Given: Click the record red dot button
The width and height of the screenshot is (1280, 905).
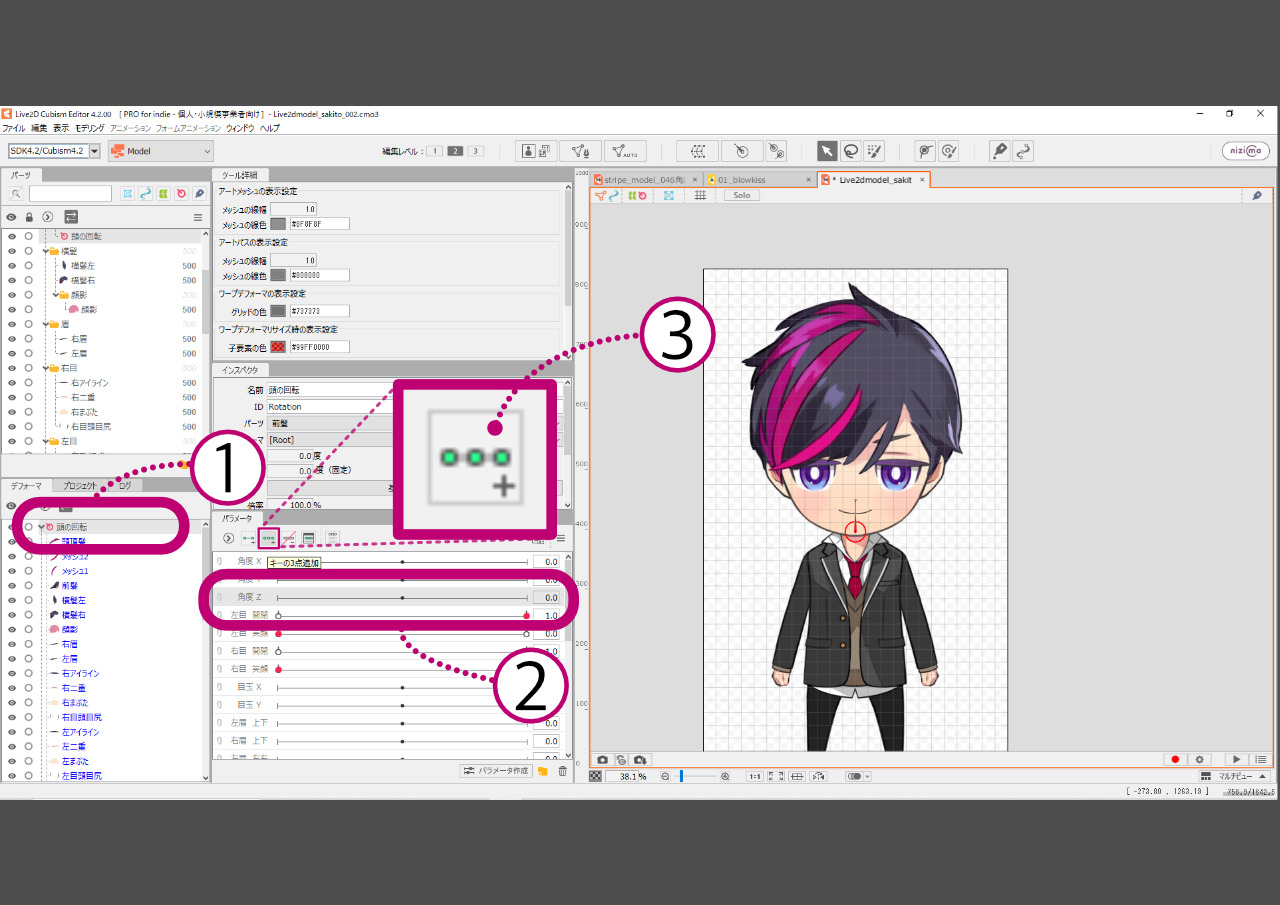Looking at the screenshot, I should point(1176,760).
